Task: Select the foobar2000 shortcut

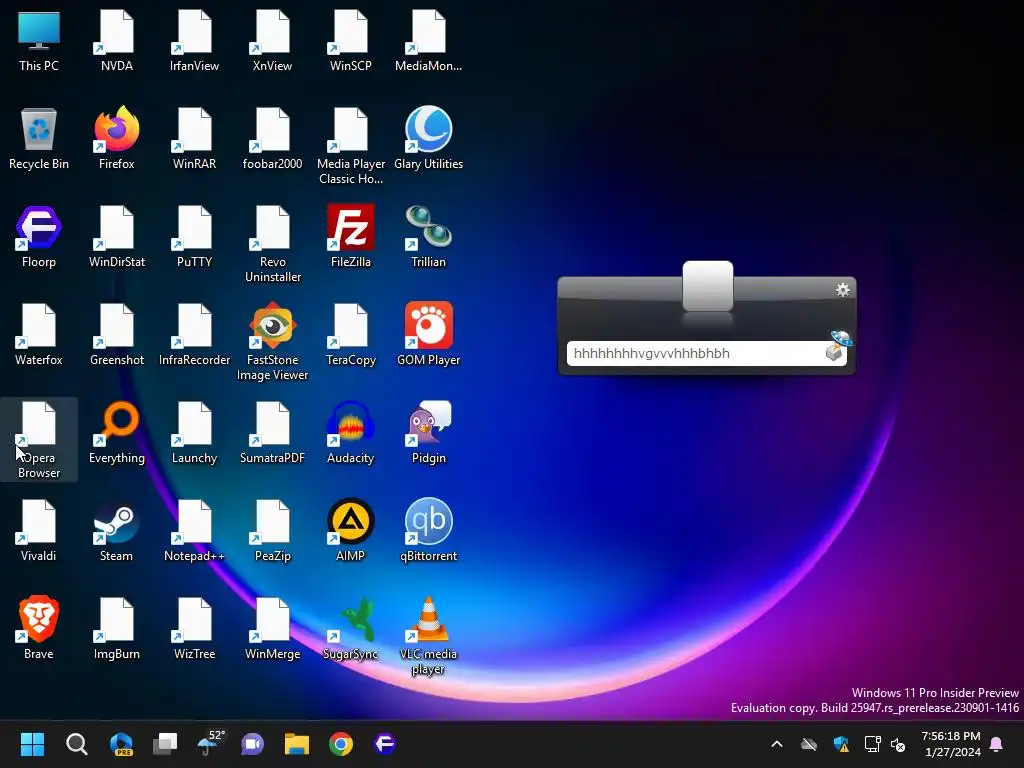Action: click(x=272, y=138)
